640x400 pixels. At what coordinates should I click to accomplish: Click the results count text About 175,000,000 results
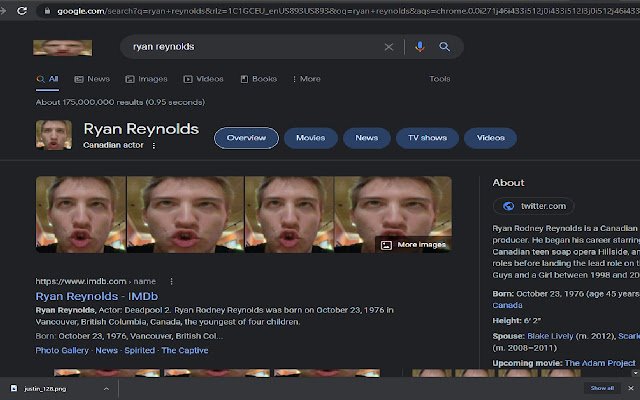120,102
